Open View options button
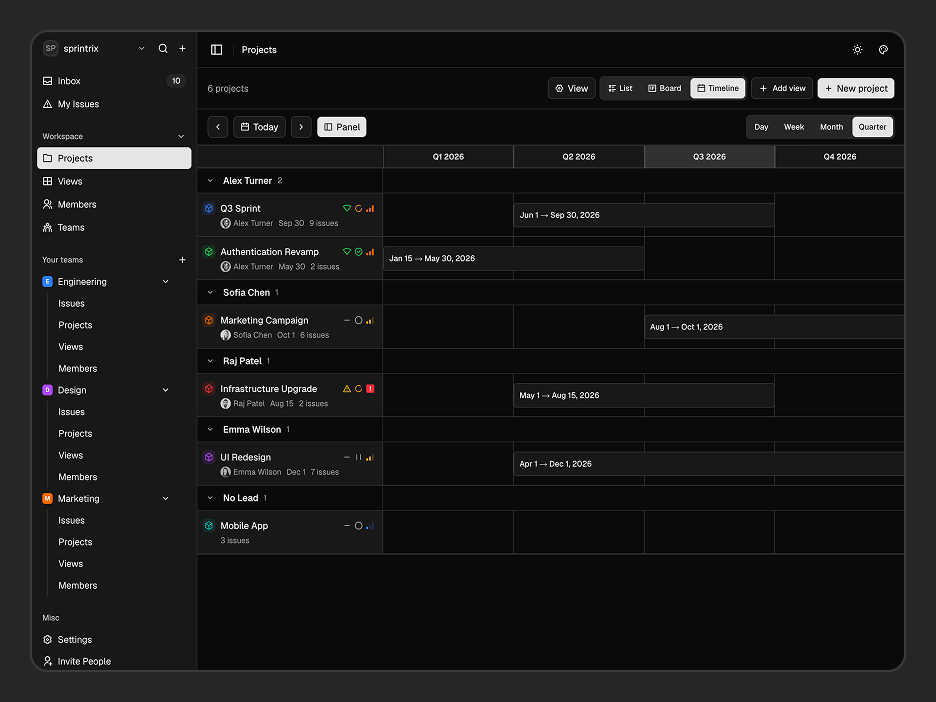This screenshot has height=702, width=936. click(571, 88)
